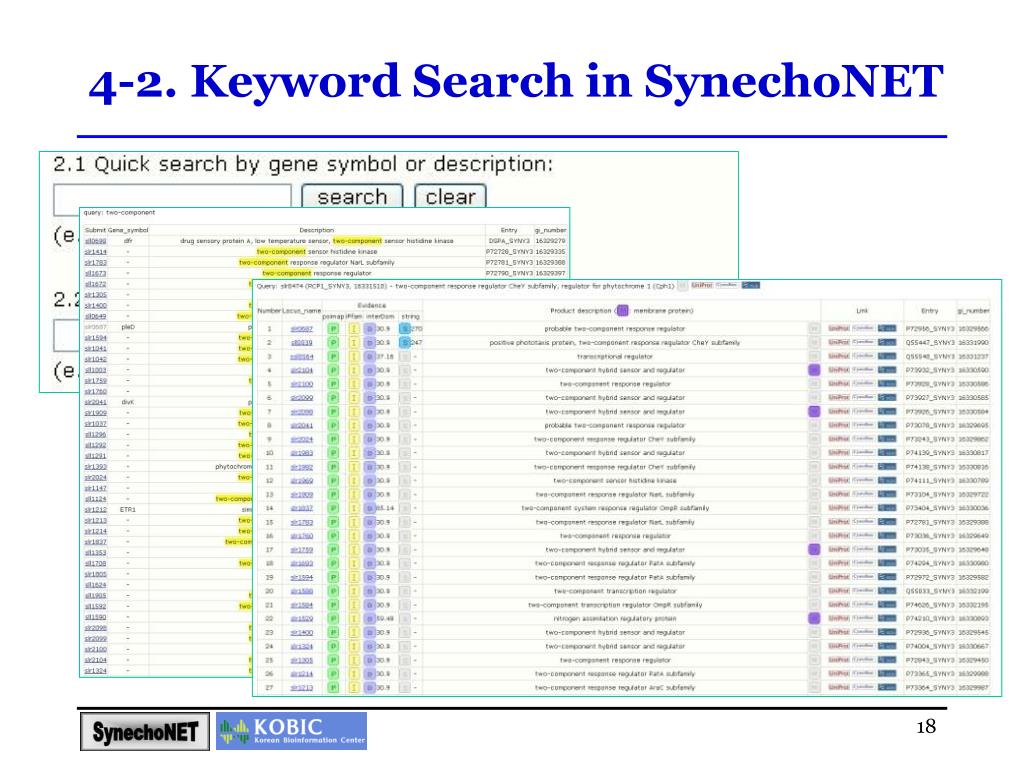Open UniProt link icon in row 1
This screenshot has height=768, width=1024.
pyautogui.click(x=839, y=328)
